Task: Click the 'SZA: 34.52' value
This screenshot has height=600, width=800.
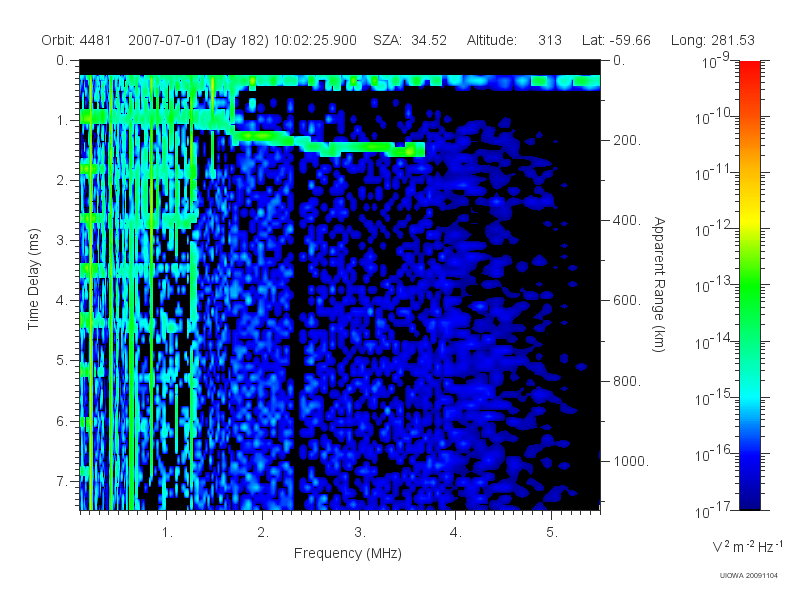Action: [410, 40]
